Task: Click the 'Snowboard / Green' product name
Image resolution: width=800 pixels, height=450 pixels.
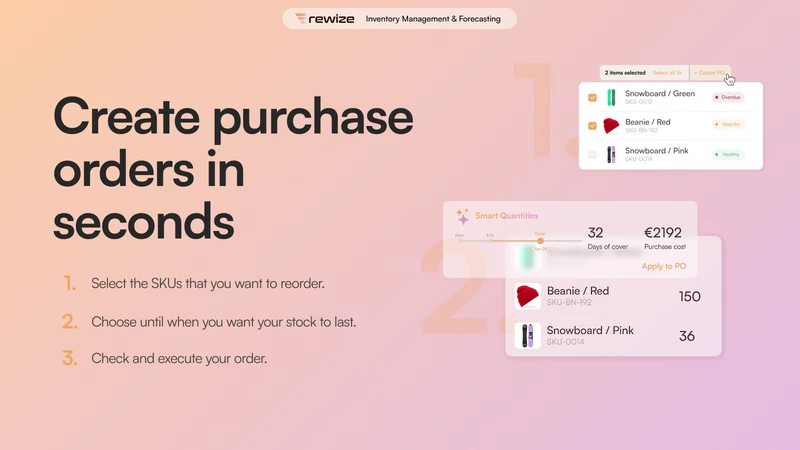Action: pos(660,93)
